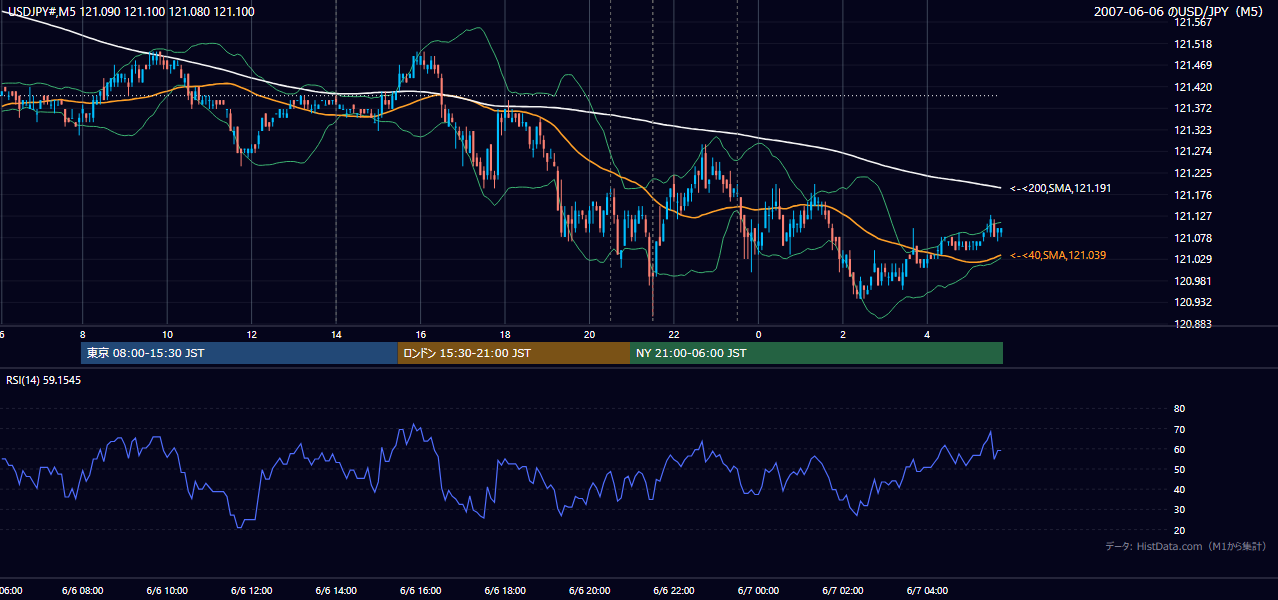
Task: Click hour label 12 under the price chart
Action: [x=251, y=334]
